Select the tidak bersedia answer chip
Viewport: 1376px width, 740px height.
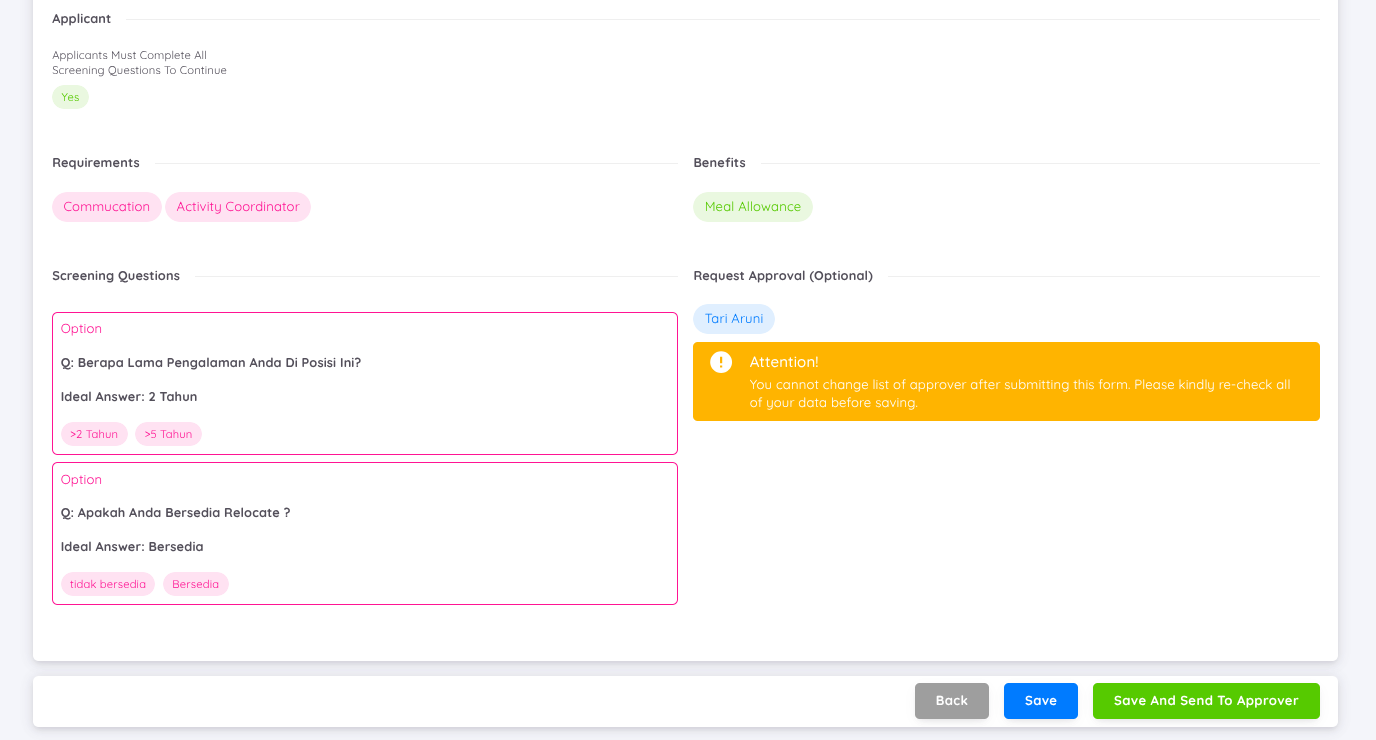pyautogui.click(x=108, y=584)
